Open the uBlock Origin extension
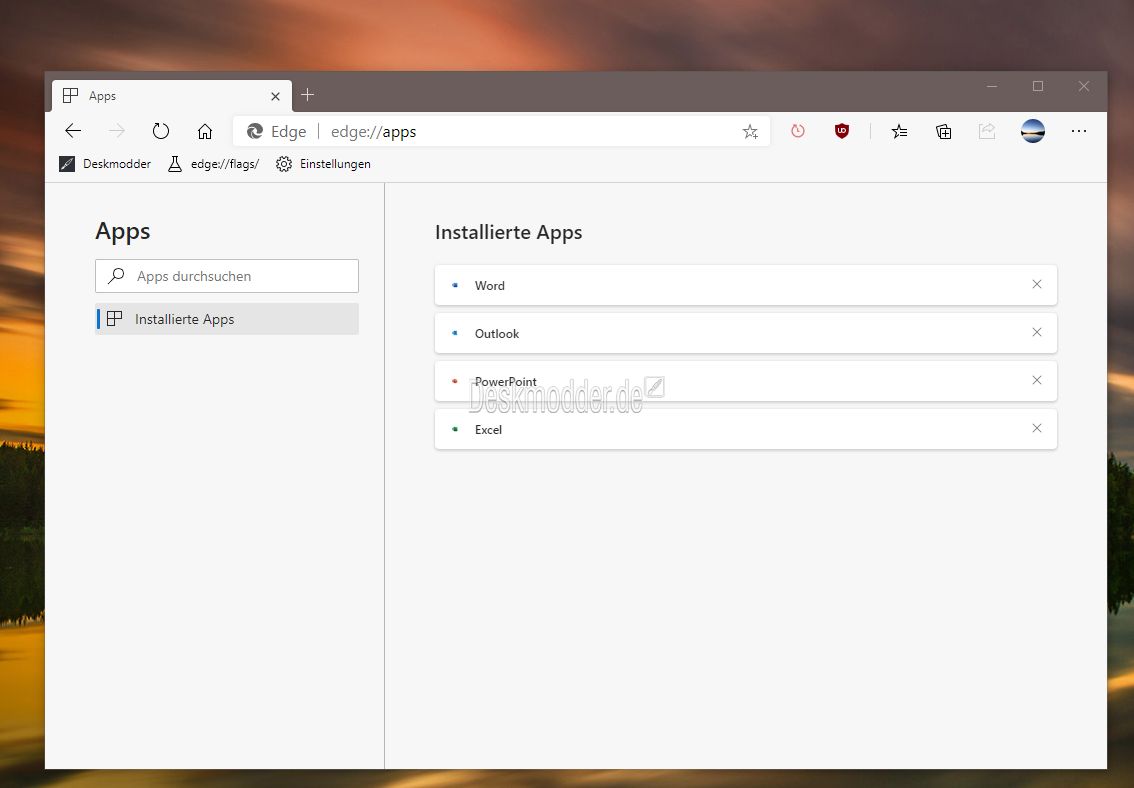 tap(842, 131)
